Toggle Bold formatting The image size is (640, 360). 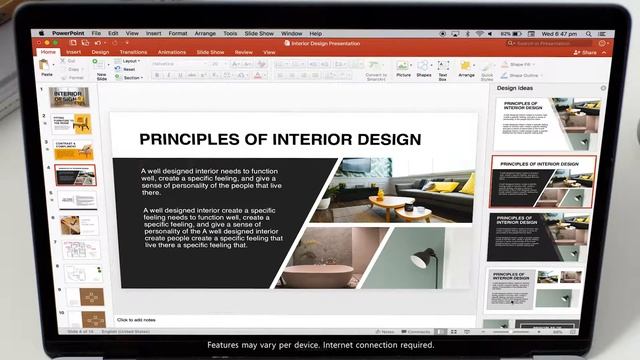[x=157, y=76]
